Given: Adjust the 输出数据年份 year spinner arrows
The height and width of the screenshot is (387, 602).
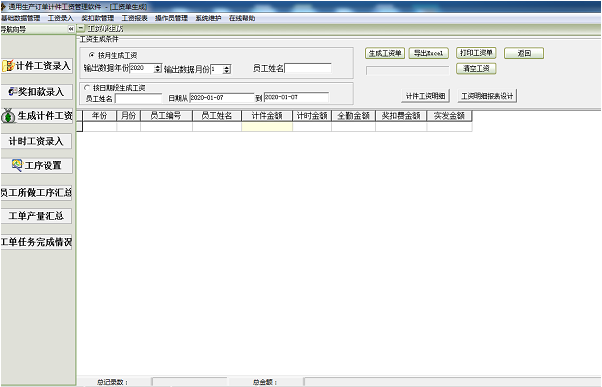Looking at the screenshot, I should [x=158, y=69].
